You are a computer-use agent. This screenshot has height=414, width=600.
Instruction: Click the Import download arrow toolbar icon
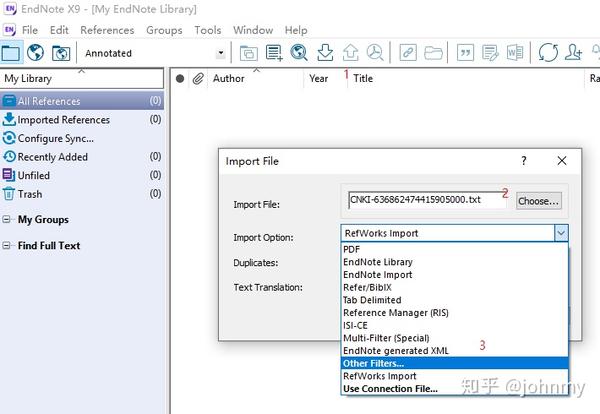(x=325, y=52)
